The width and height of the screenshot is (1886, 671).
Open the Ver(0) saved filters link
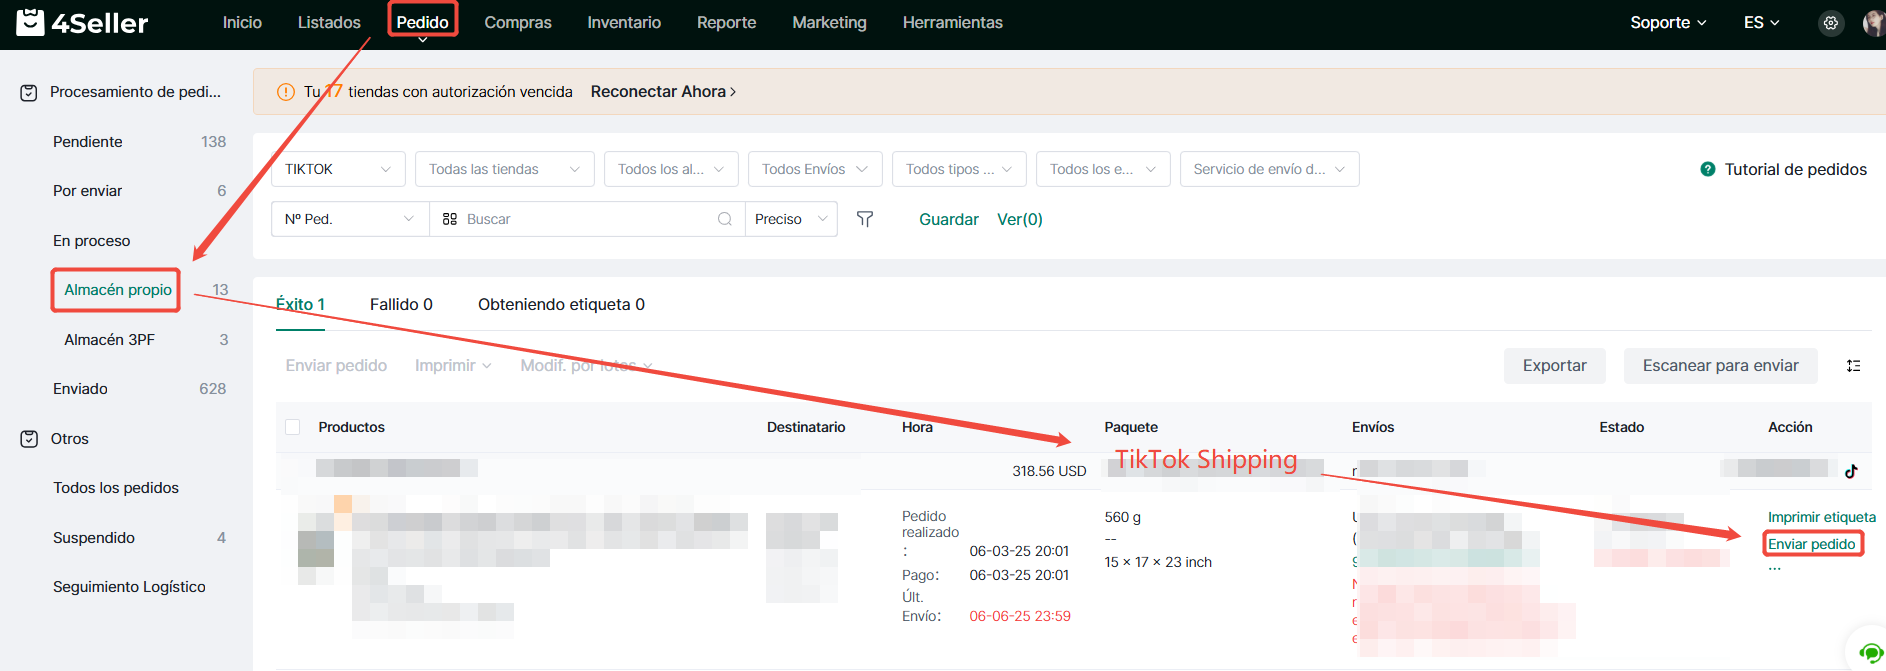pyautogui.click(x=1020, y=220)
